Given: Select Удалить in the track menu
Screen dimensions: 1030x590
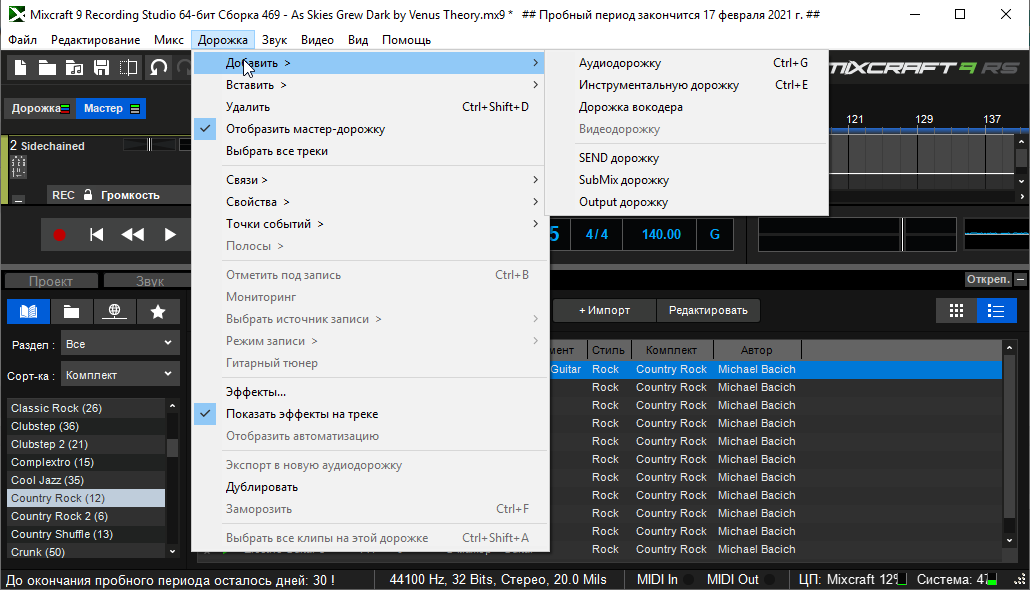Looking at the screenshot, I should pyautogui.click(x=370, y=107).
